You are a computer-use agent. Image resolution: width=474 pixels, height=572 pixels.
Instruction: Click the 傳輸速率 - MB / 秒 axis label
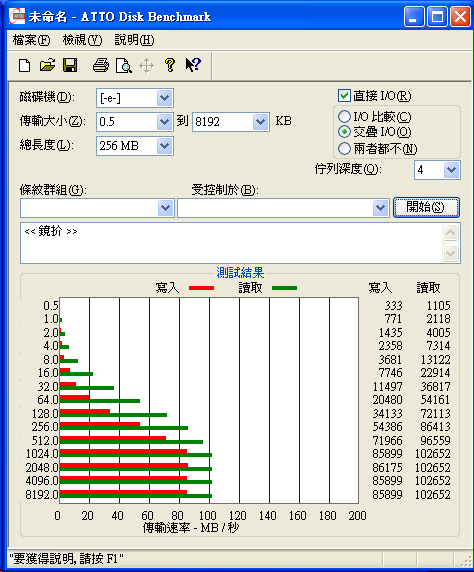(191, 527)
